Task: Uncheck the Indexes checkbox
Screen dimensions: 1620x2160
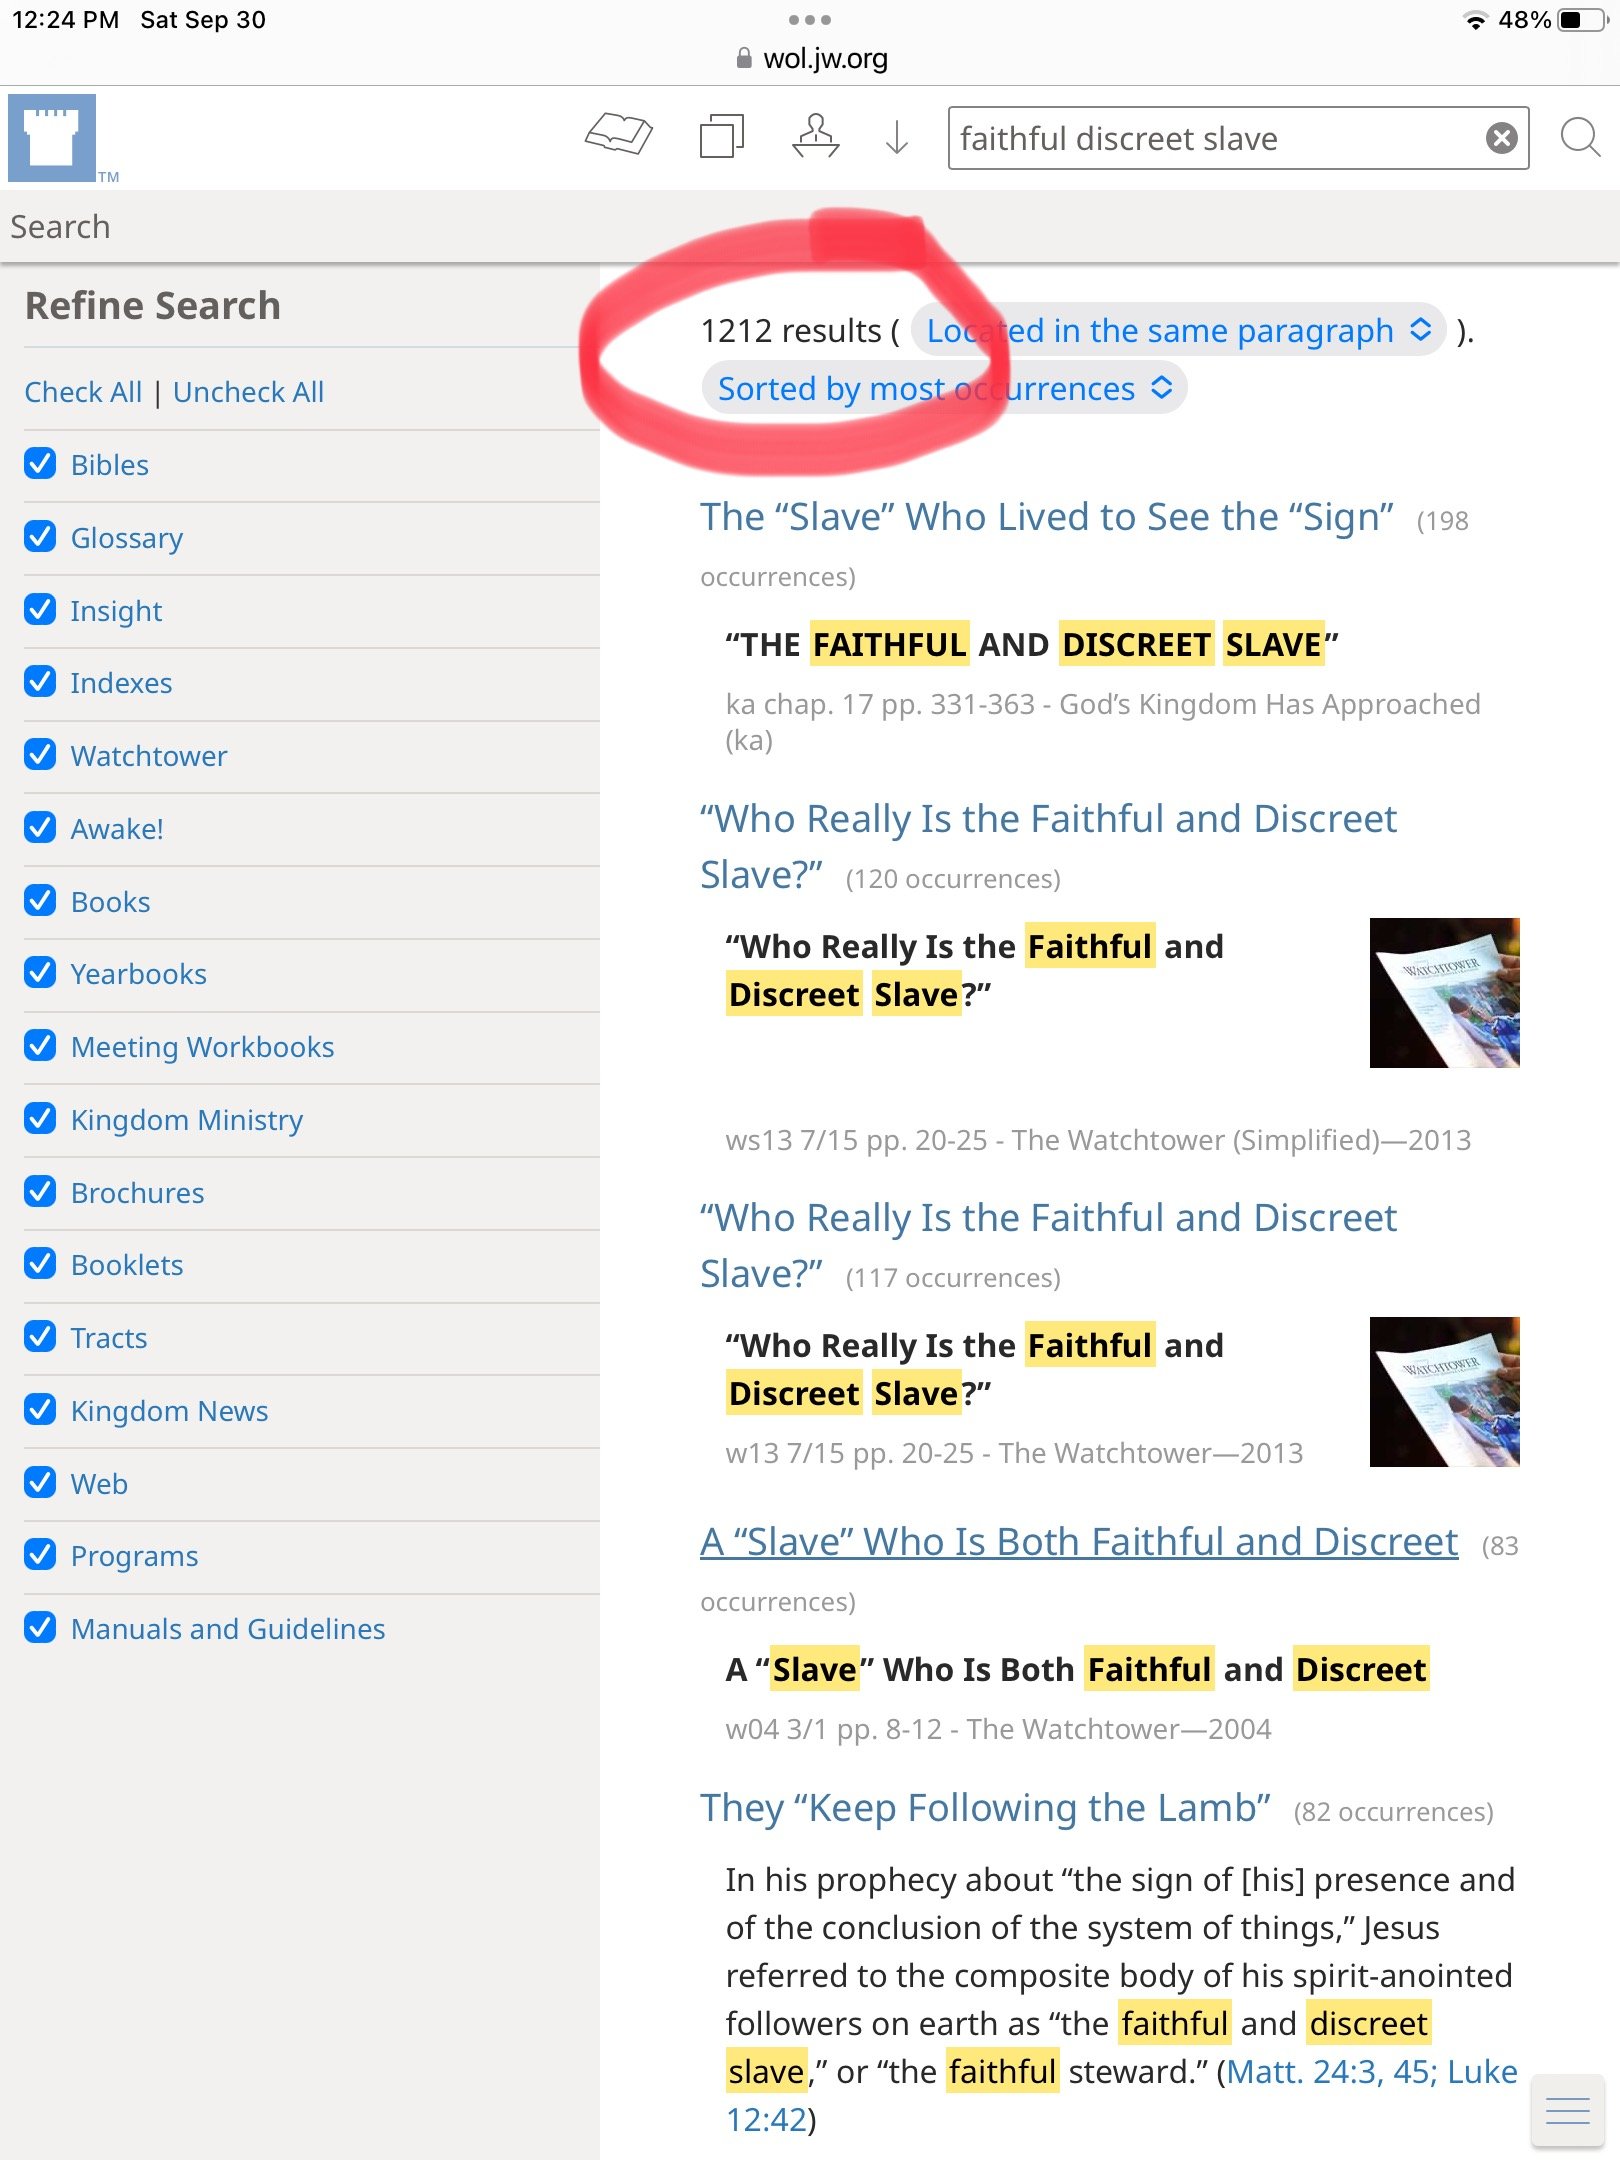Action: tap(40, 681)
